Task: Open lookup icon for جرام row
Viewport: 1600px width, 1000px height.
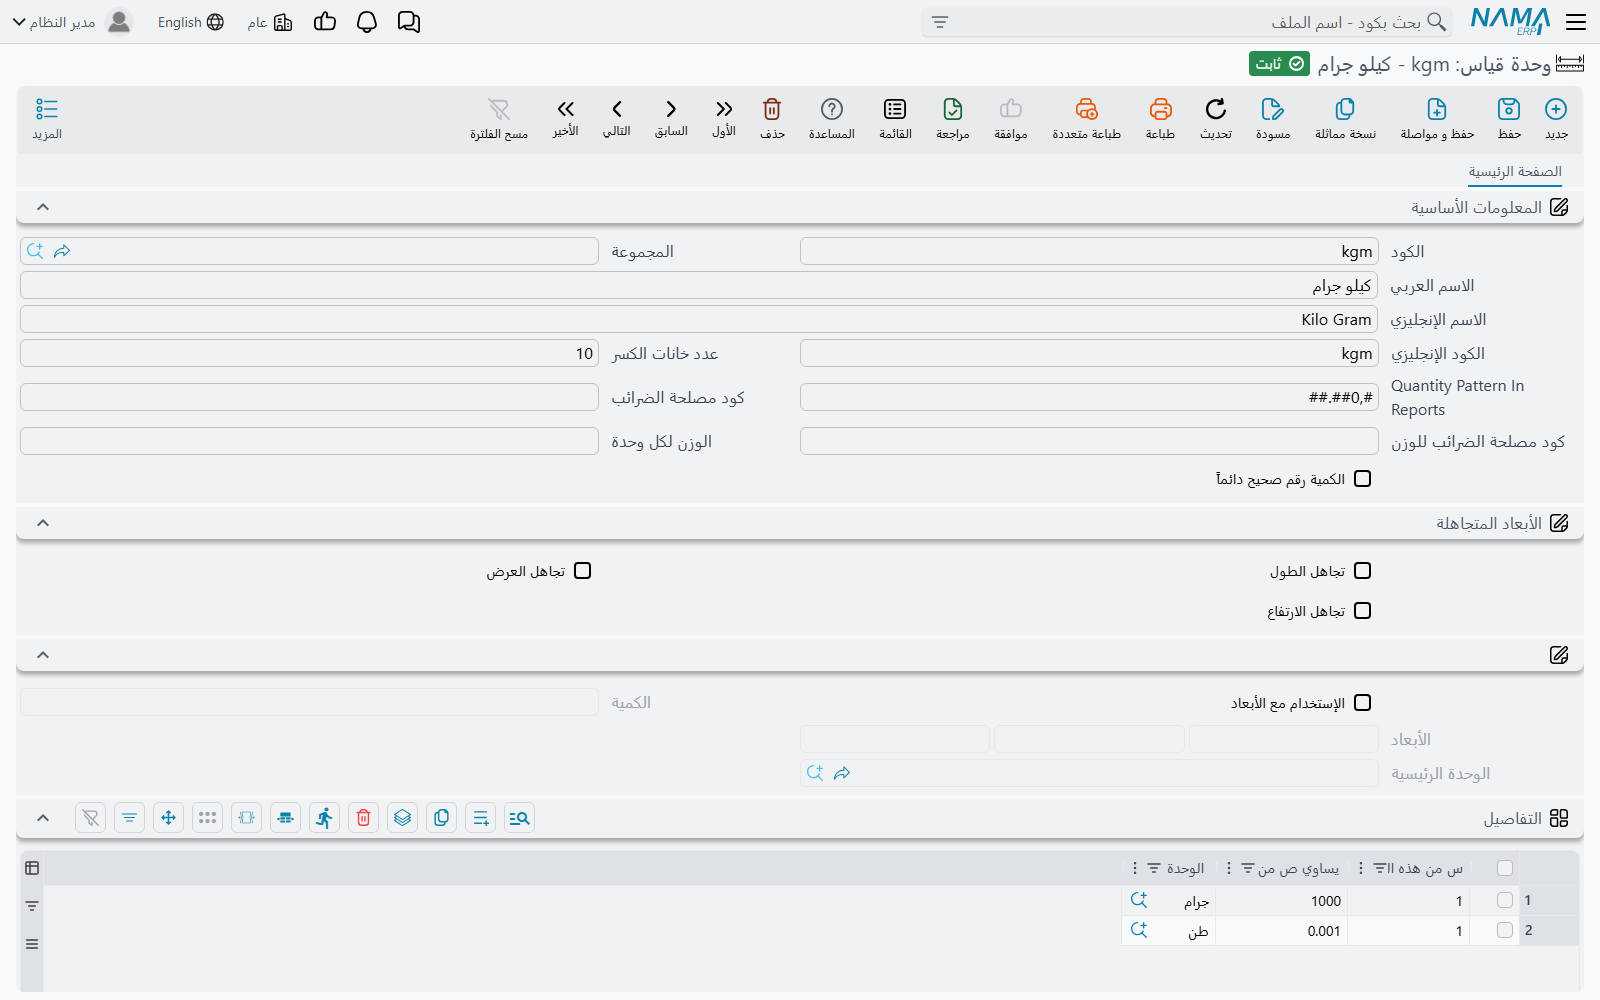Action: (1139, 900)
